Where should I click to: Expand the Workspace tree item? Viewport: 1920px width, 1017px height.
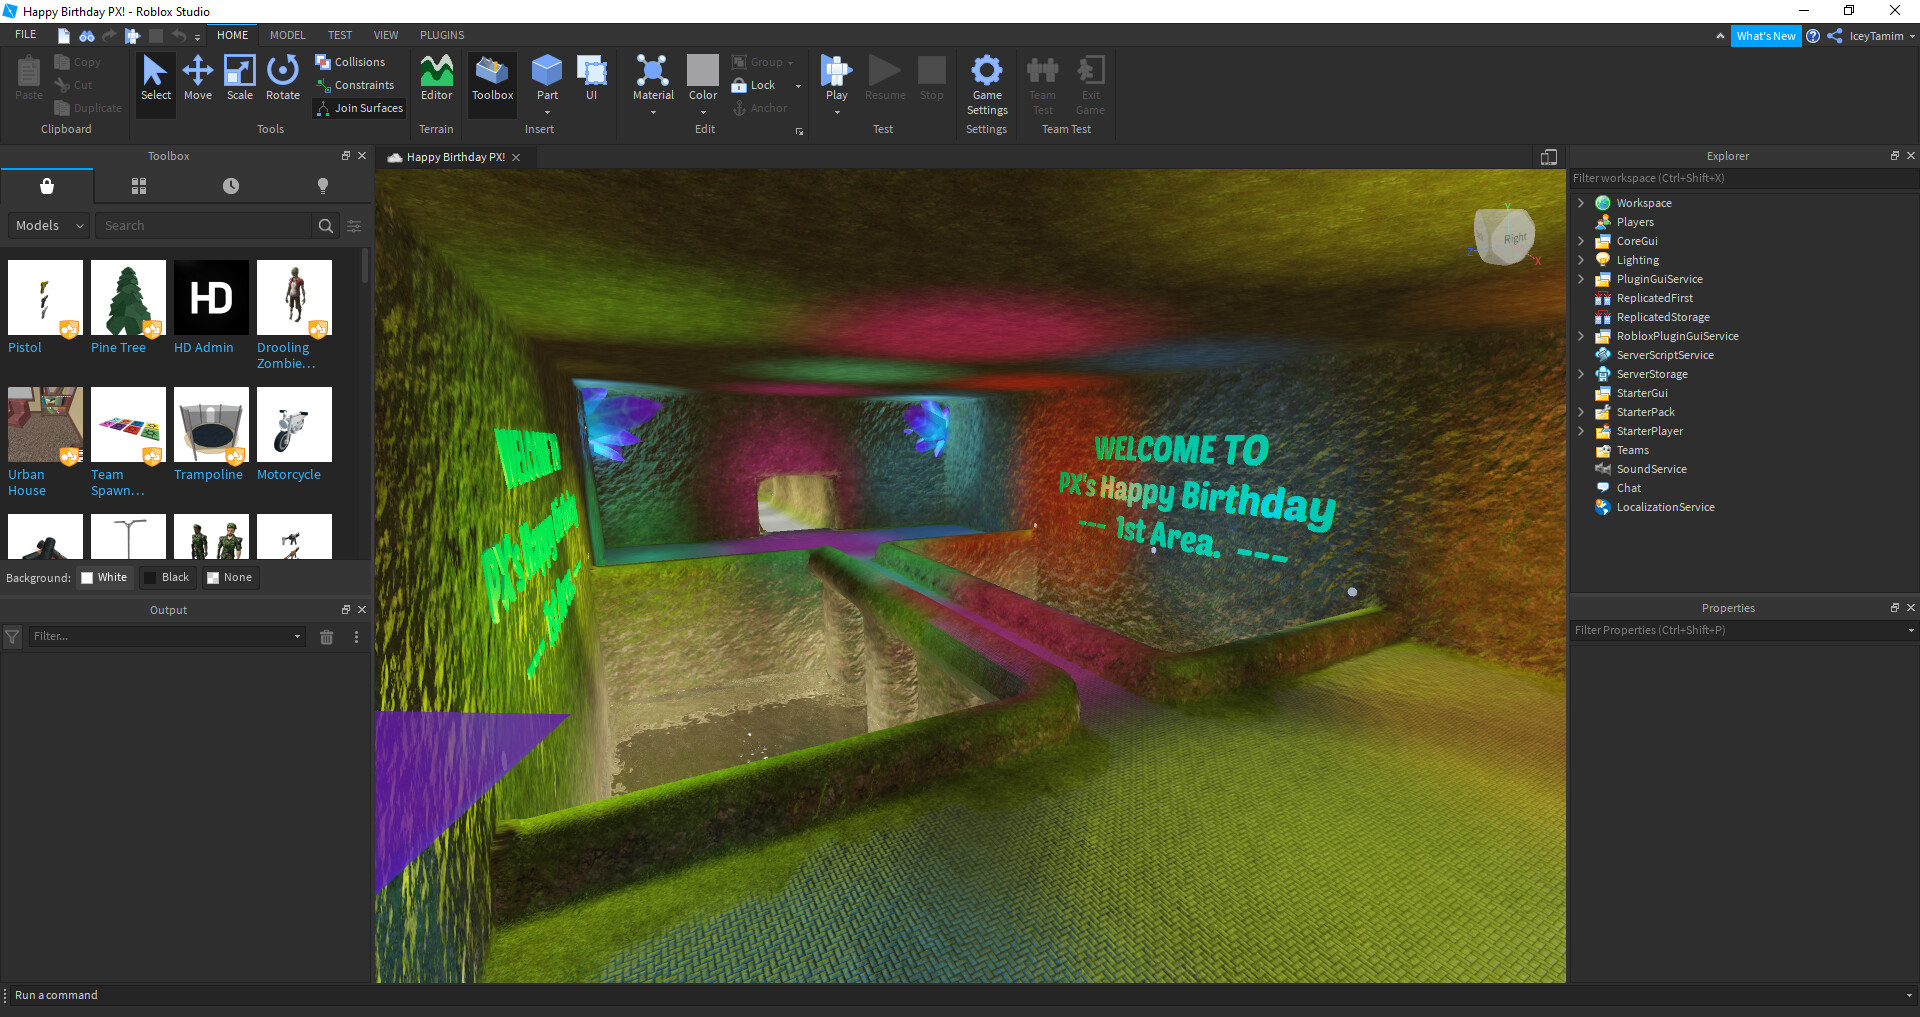coord(1581,202)
